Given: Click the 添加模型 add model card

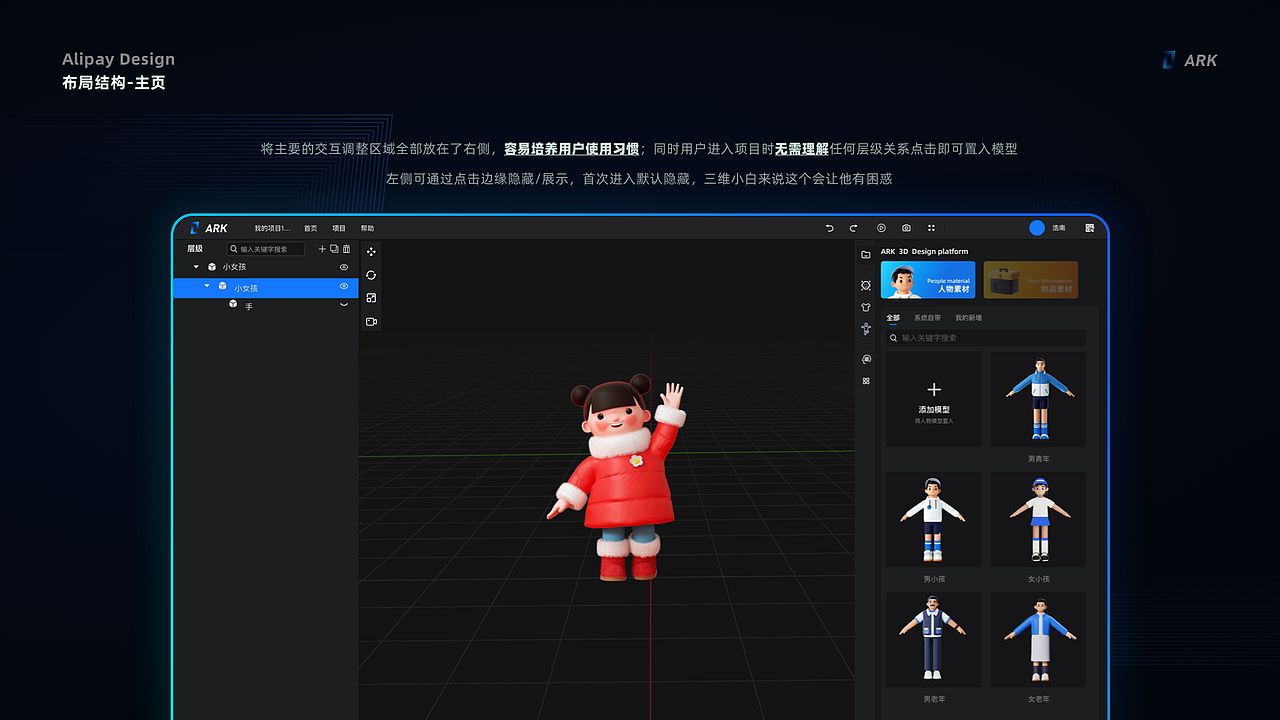Looking at the screenshot, I should (933, 398).
